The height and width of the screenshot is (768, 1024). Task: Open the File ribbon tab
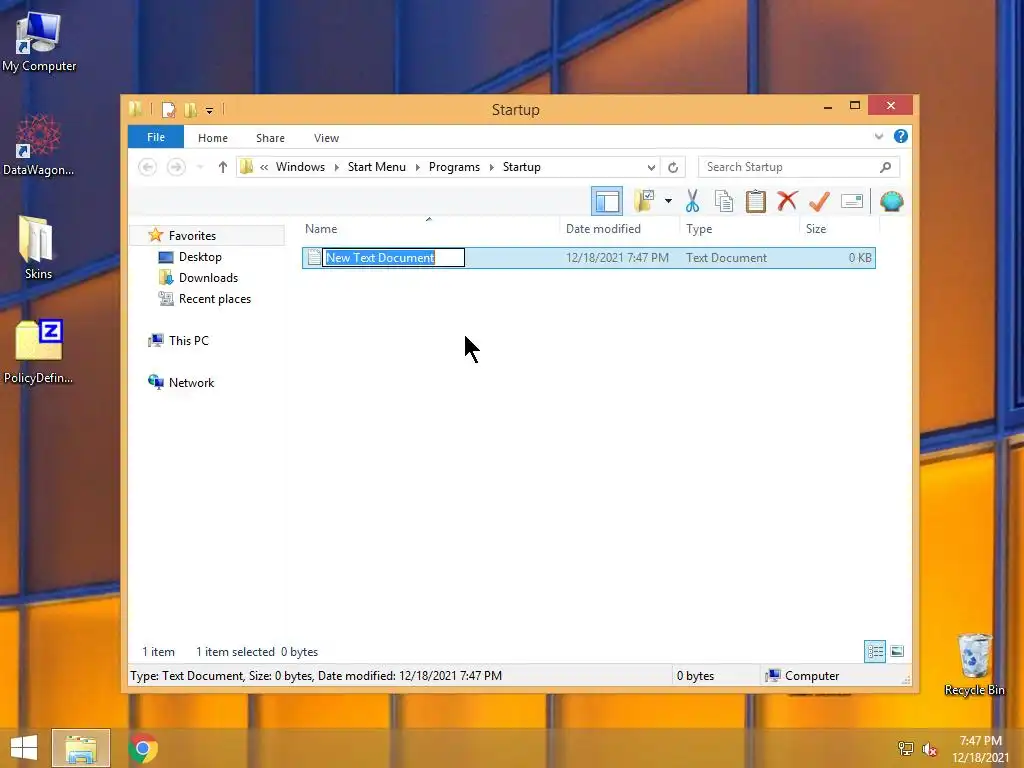(x=156, y=137)
